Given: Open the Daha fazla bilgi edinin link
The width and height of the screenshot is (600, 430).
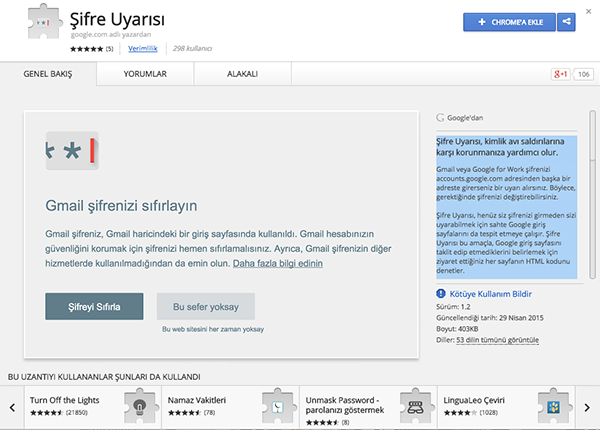Looking at the screenshot, I should coord(278,264).
